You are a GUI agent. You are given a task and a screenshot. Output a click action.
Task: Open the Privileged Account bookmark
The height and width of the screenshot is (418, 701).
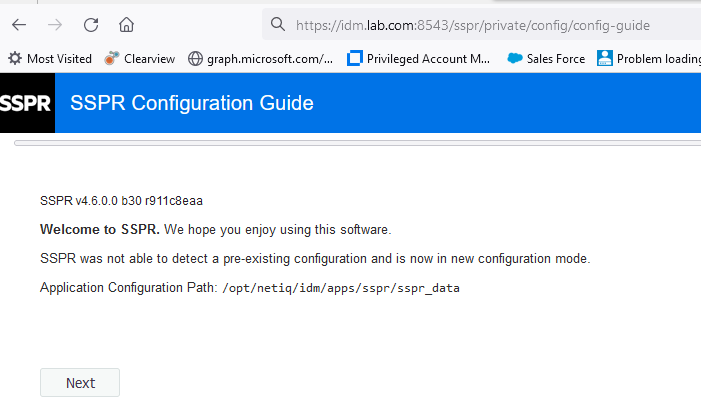419,59
